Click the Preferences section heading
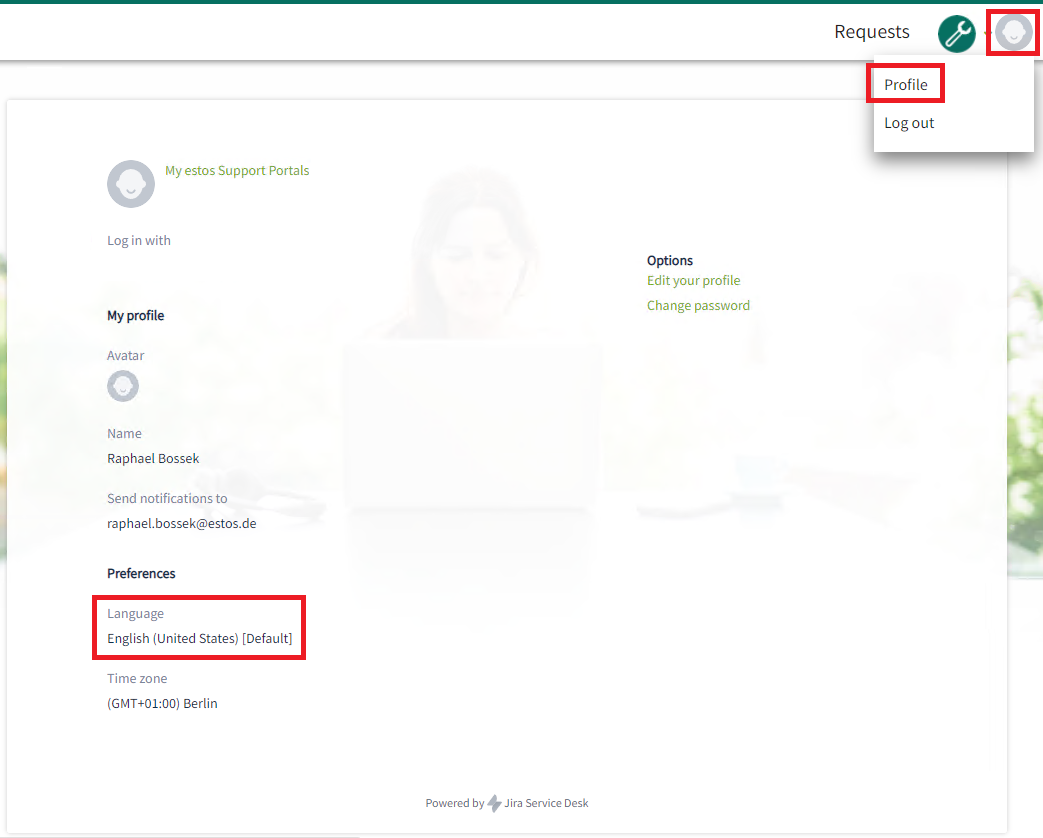Screen dimensions: 1043x838 (x=141, y=574)
